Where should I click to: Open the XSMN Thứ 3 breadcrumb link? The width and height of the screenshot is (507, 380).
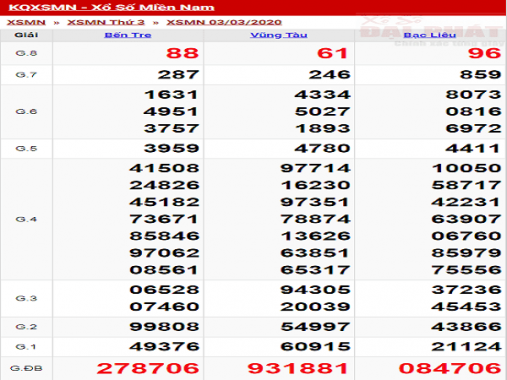click(106, 22)
